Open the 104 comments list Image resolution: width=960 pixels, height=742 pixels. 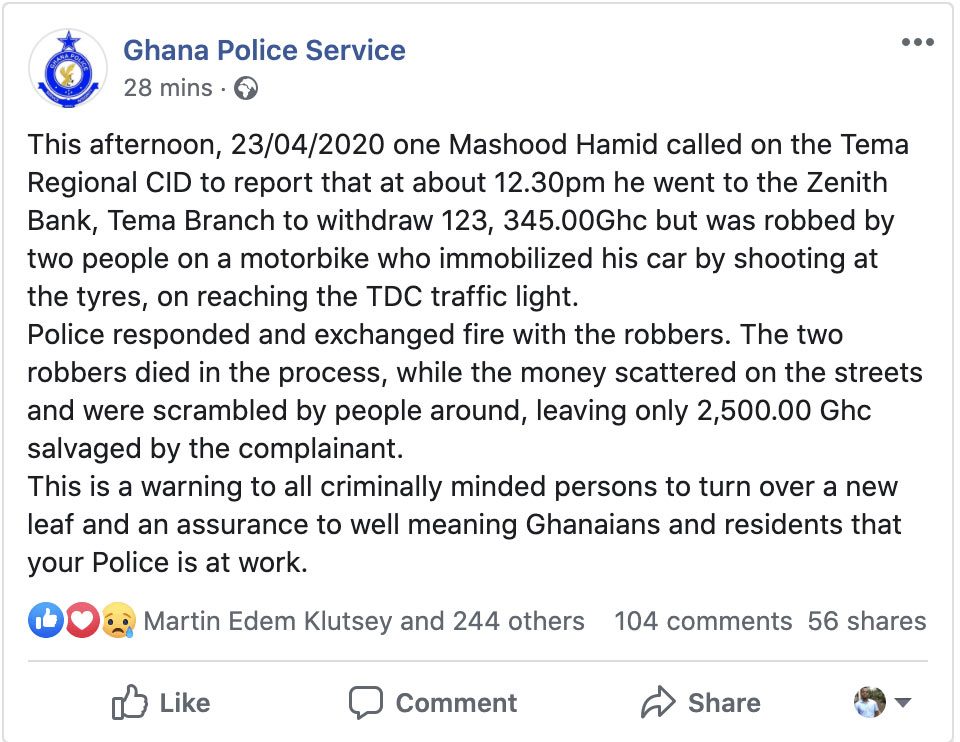703,621
